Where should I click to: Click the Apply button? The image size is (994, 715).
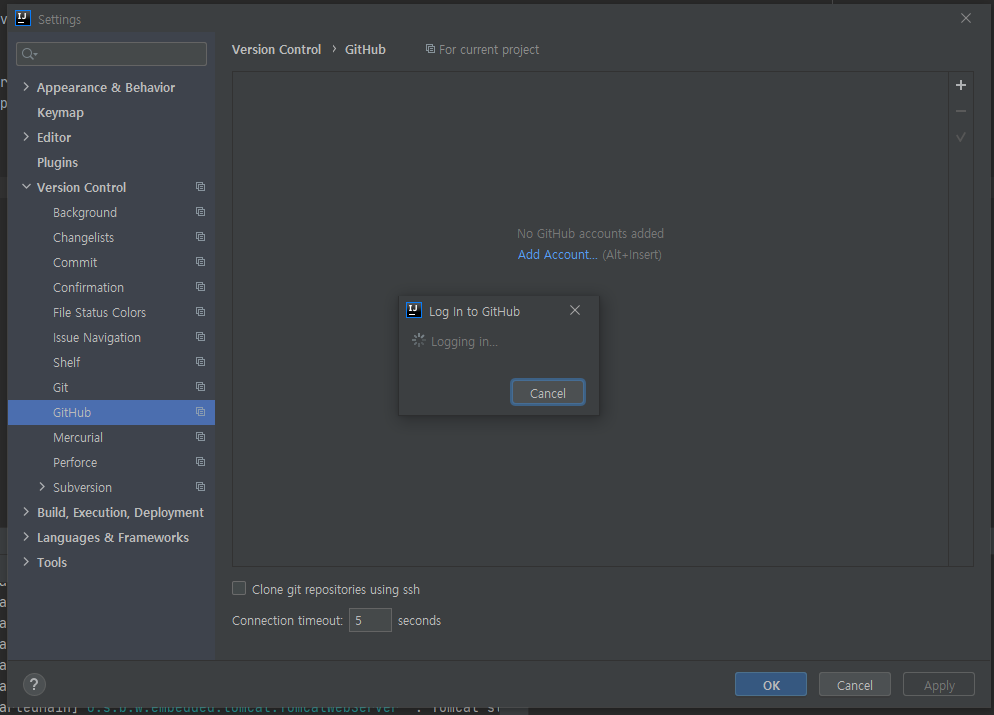coord(939,685)
